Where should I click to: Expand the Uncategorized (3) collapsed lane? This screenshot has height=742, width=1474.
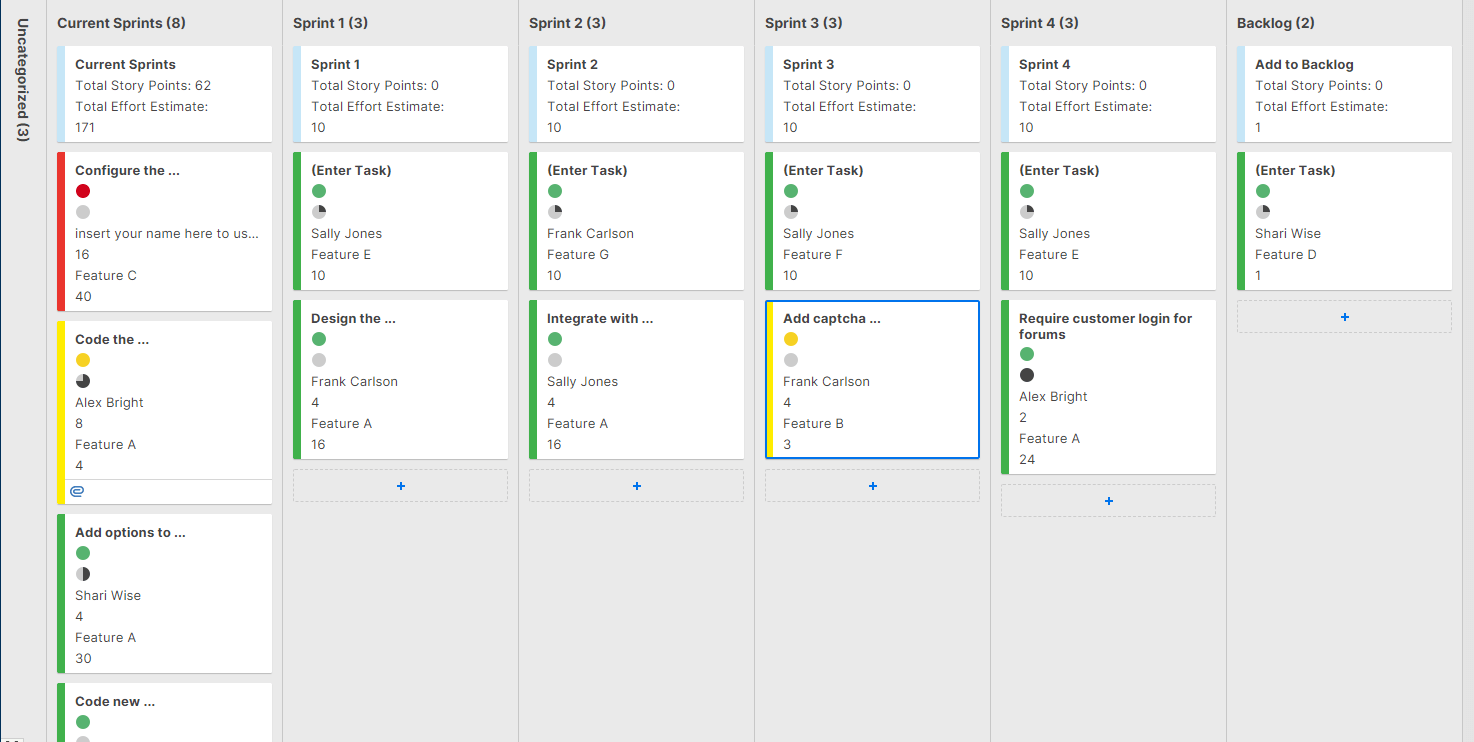pos(22,80)
